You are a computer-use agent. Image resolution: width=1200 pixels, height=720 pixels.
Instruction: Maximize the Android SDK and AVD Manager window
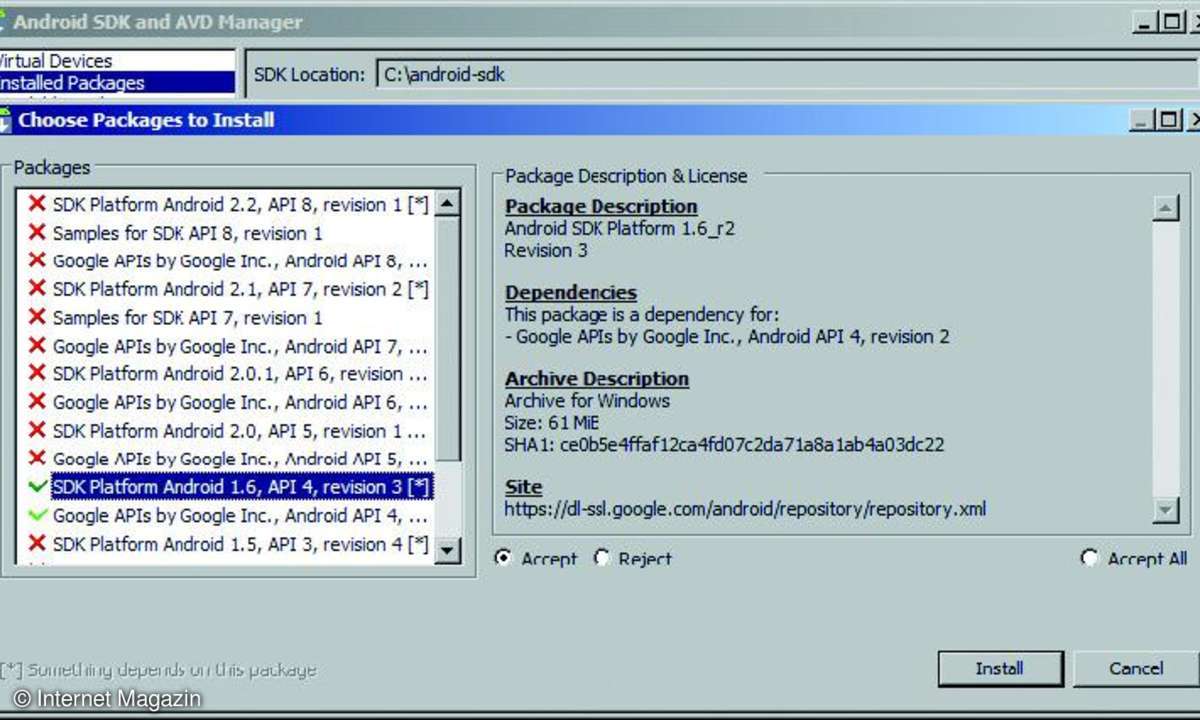point(1173,22)
